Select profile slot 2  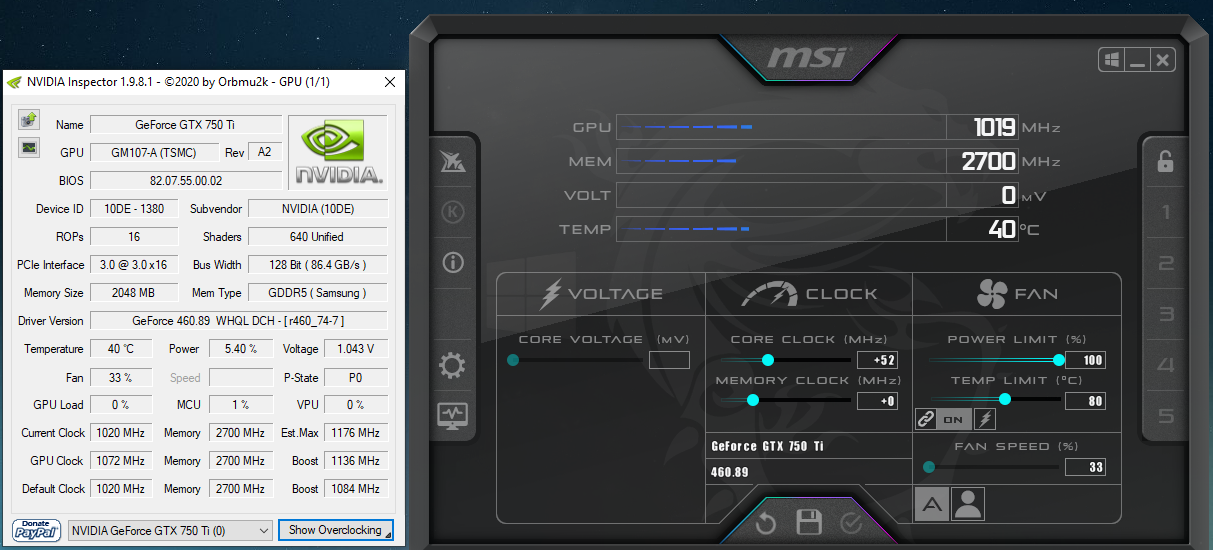(1165, 264)
